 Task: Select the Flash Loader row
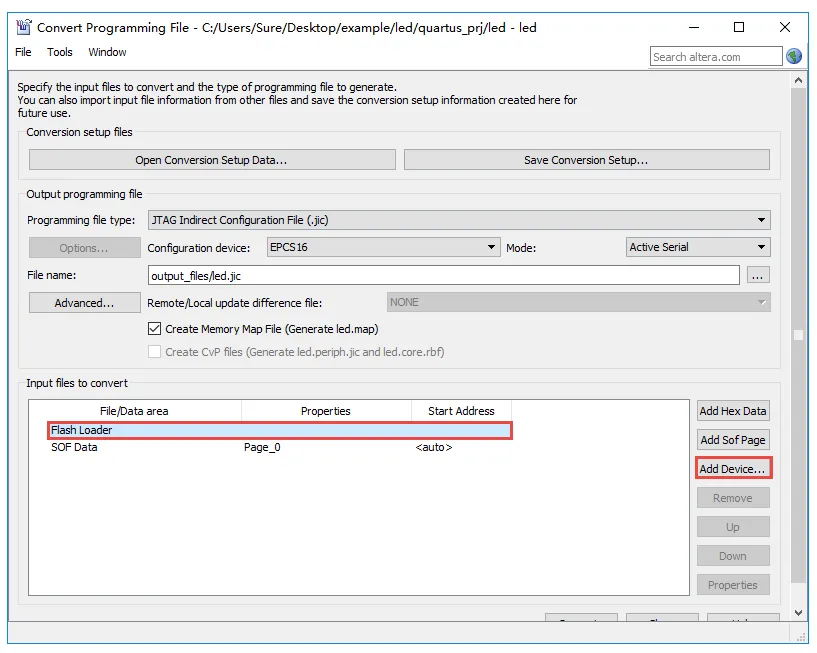(280, 430)
